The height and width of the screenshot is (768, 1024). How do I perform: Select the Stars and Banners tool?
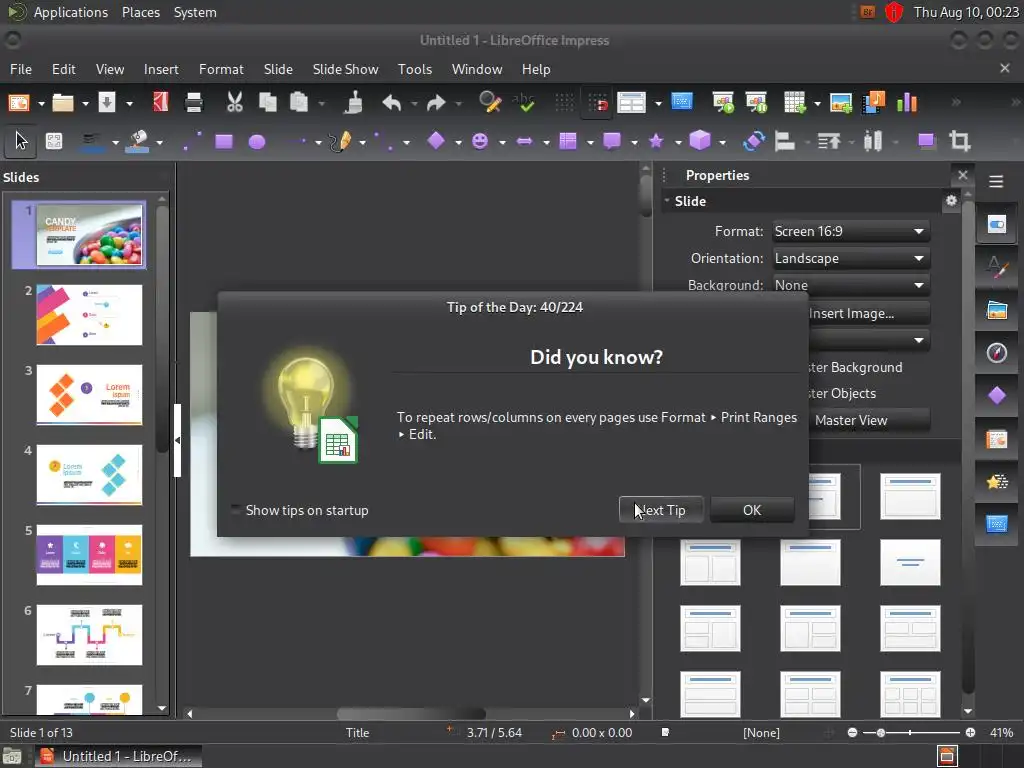[x=656, y=141]
